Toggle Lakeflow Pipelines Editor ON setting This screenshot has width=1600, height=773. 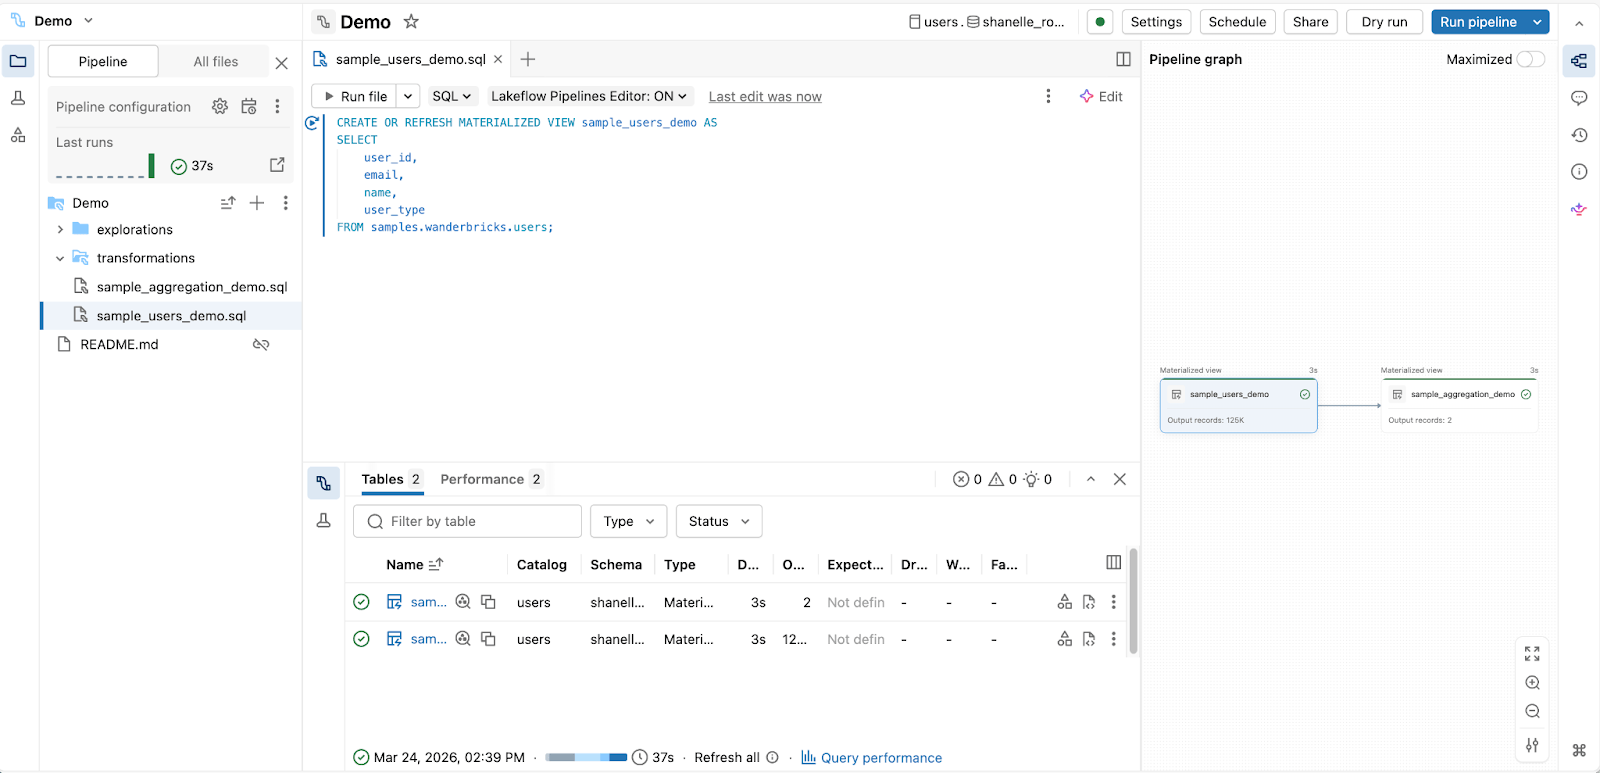pos(589,96)
